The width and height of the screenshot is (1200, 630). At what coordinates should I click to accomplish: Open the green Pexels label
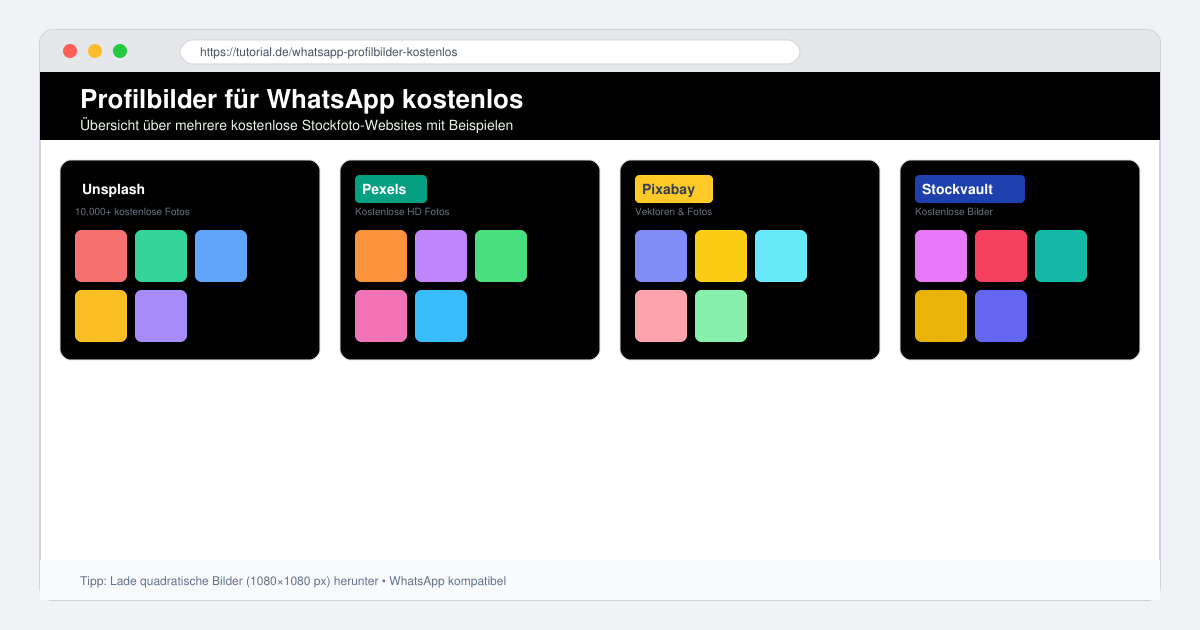[391, 189]
